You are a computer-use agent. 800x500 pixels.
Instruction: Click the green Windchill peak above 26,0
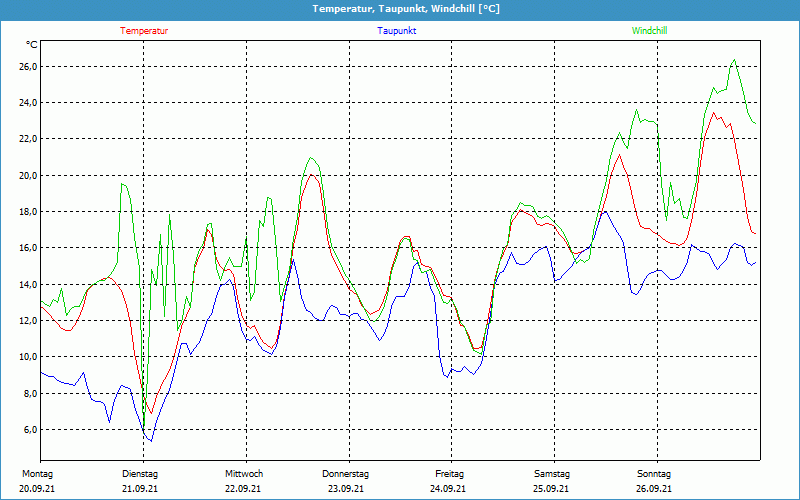pos(734,60)
